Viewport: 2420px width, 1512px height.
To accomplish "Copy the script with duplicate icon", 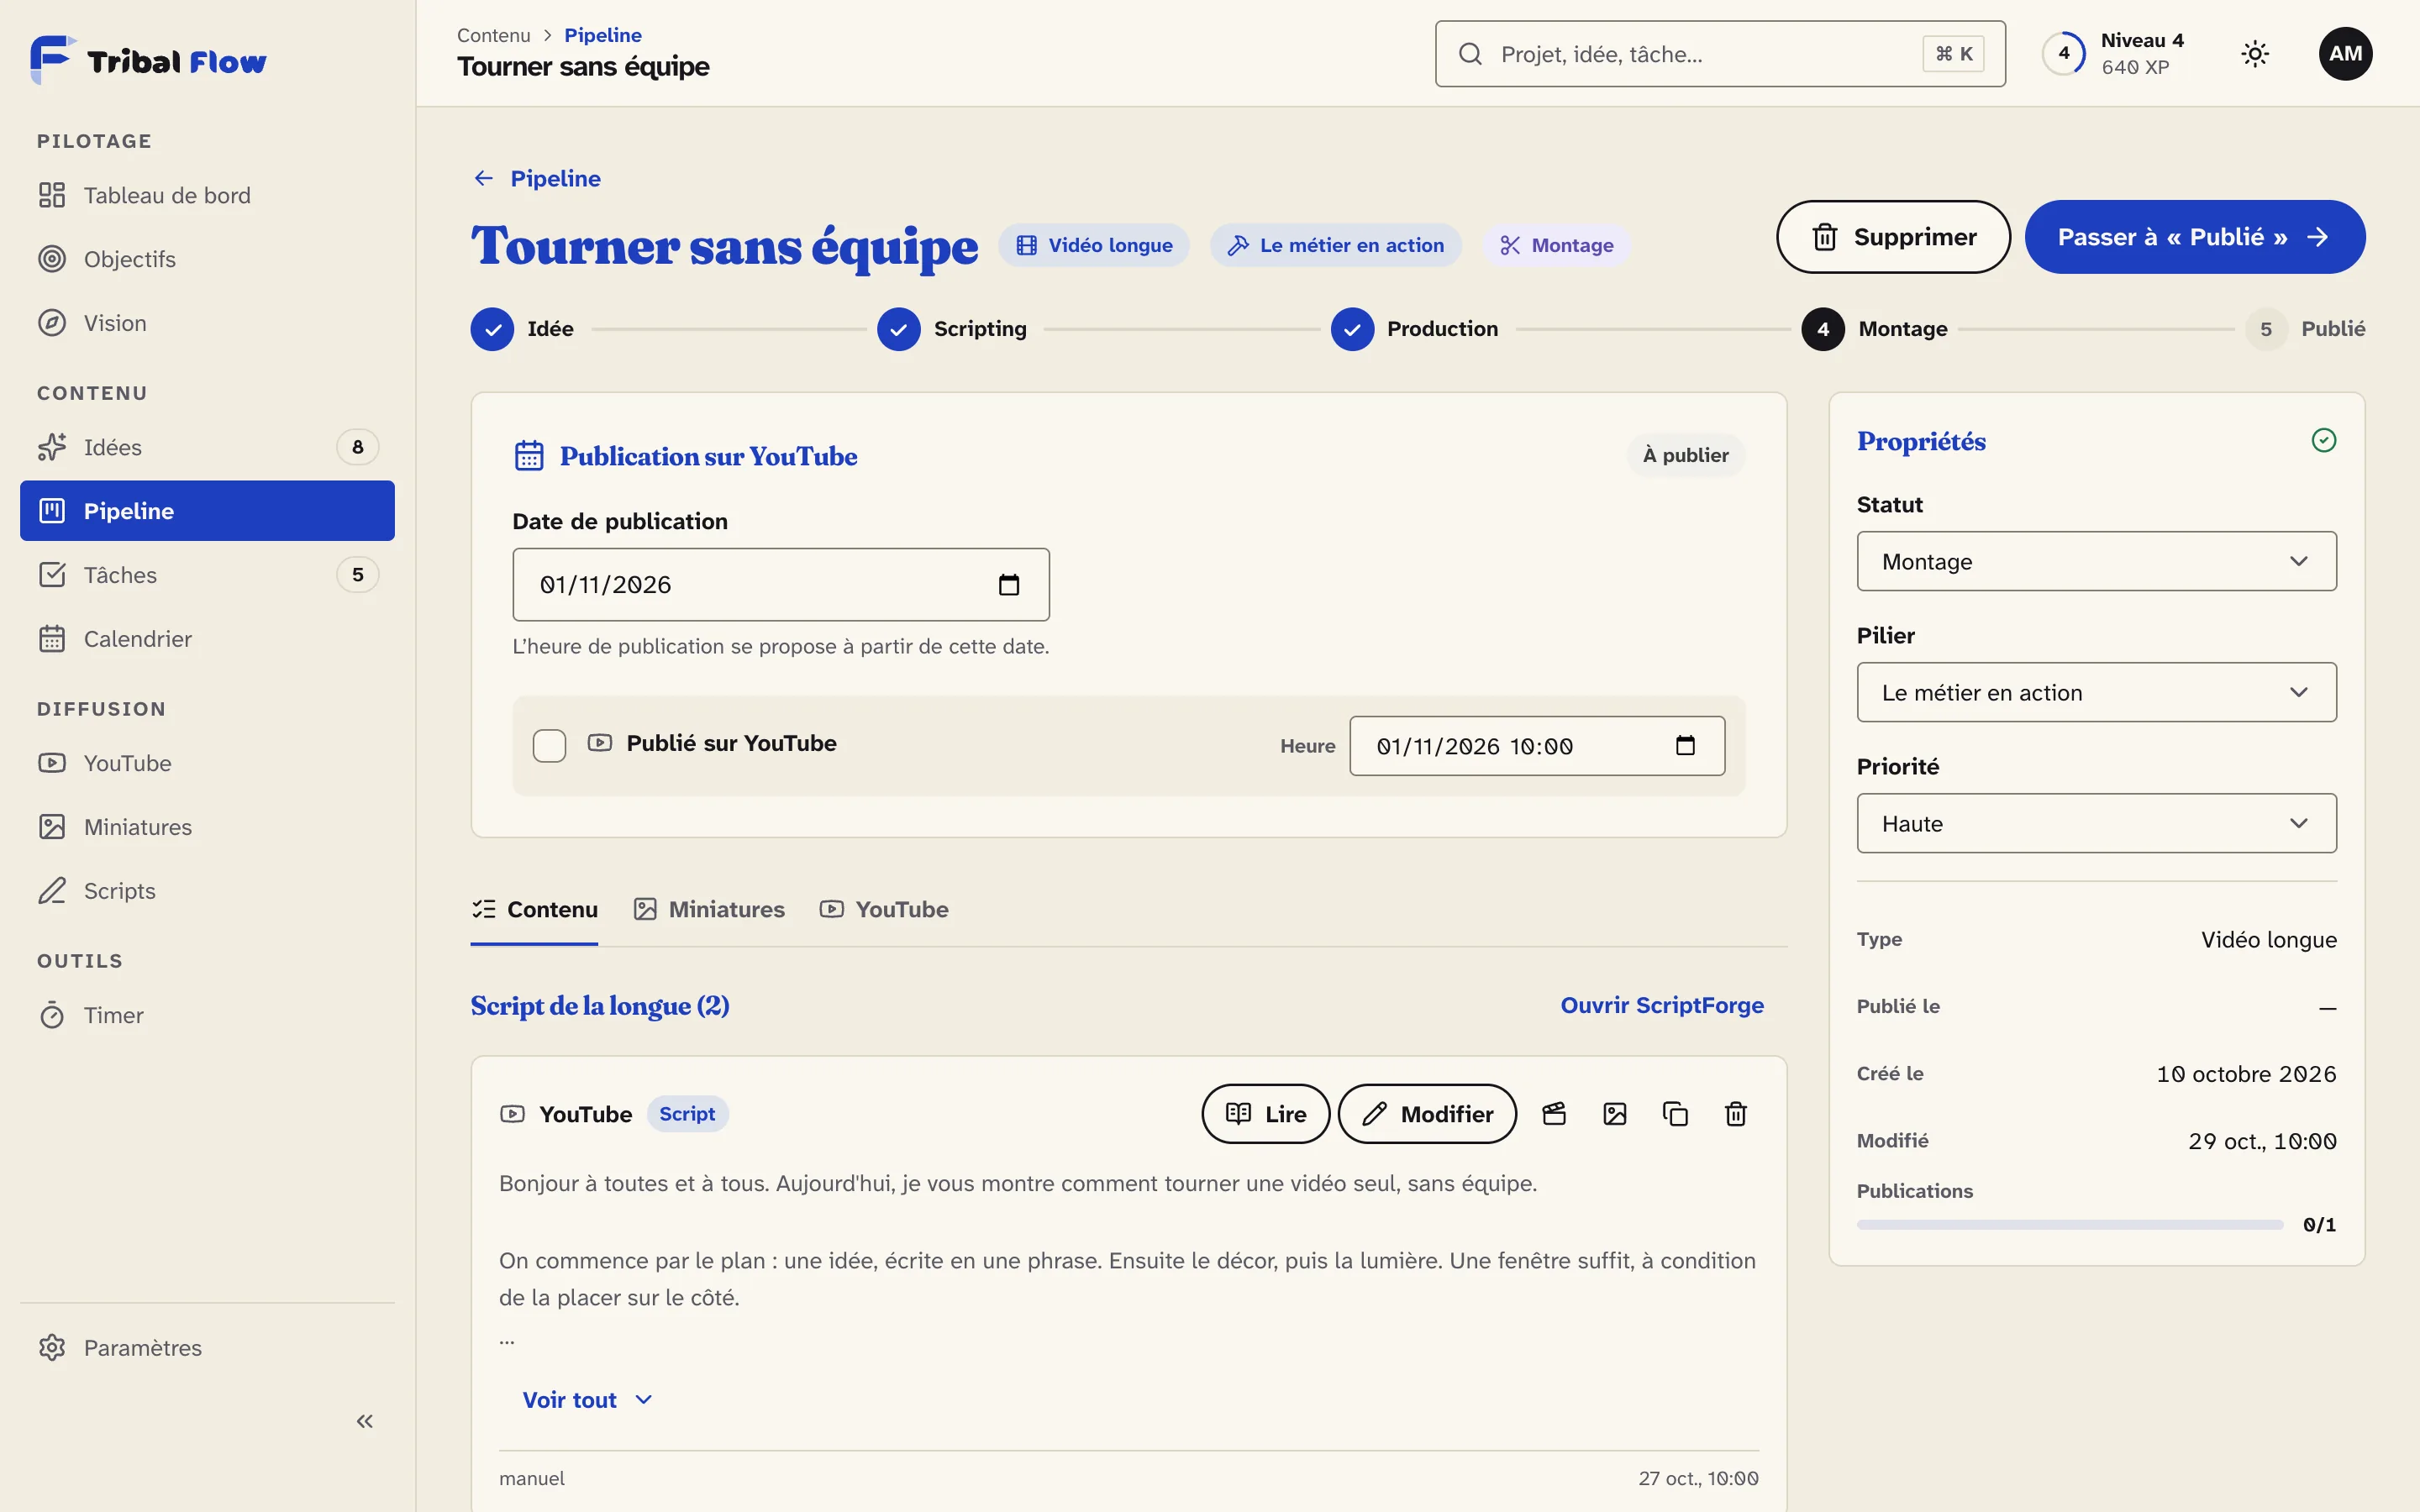I will pos(1675,1114).
